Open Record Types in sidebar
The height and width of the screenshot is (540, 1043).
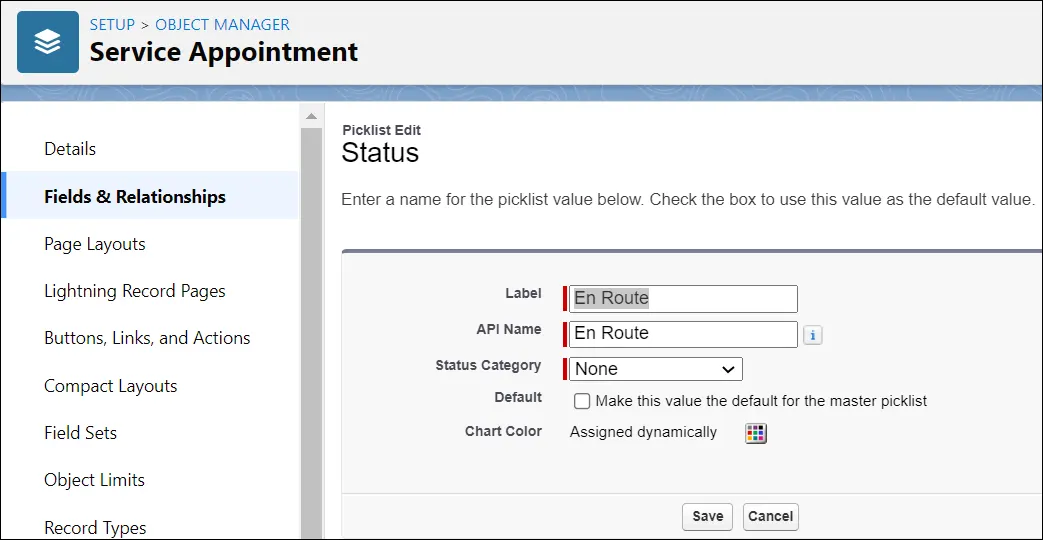click(x=95, y=528)
